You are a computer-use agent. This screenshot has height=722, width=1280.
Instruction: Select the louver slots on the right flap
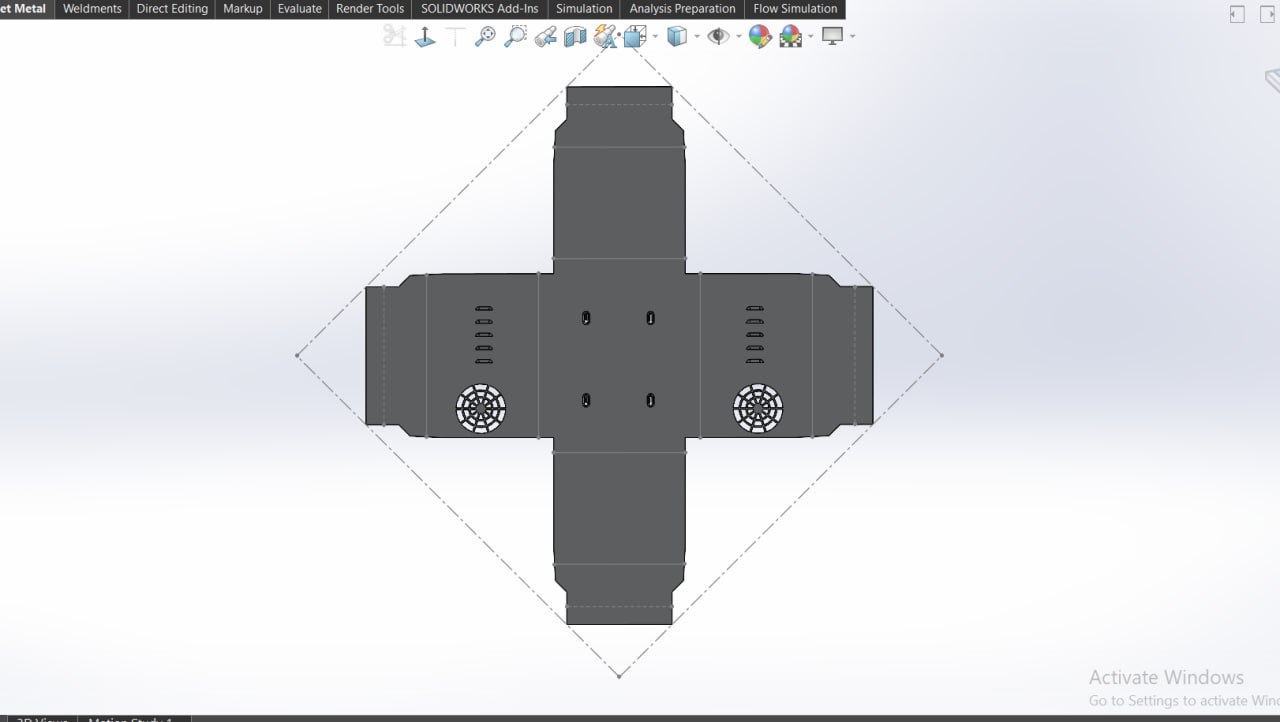[x=755, y=334]
